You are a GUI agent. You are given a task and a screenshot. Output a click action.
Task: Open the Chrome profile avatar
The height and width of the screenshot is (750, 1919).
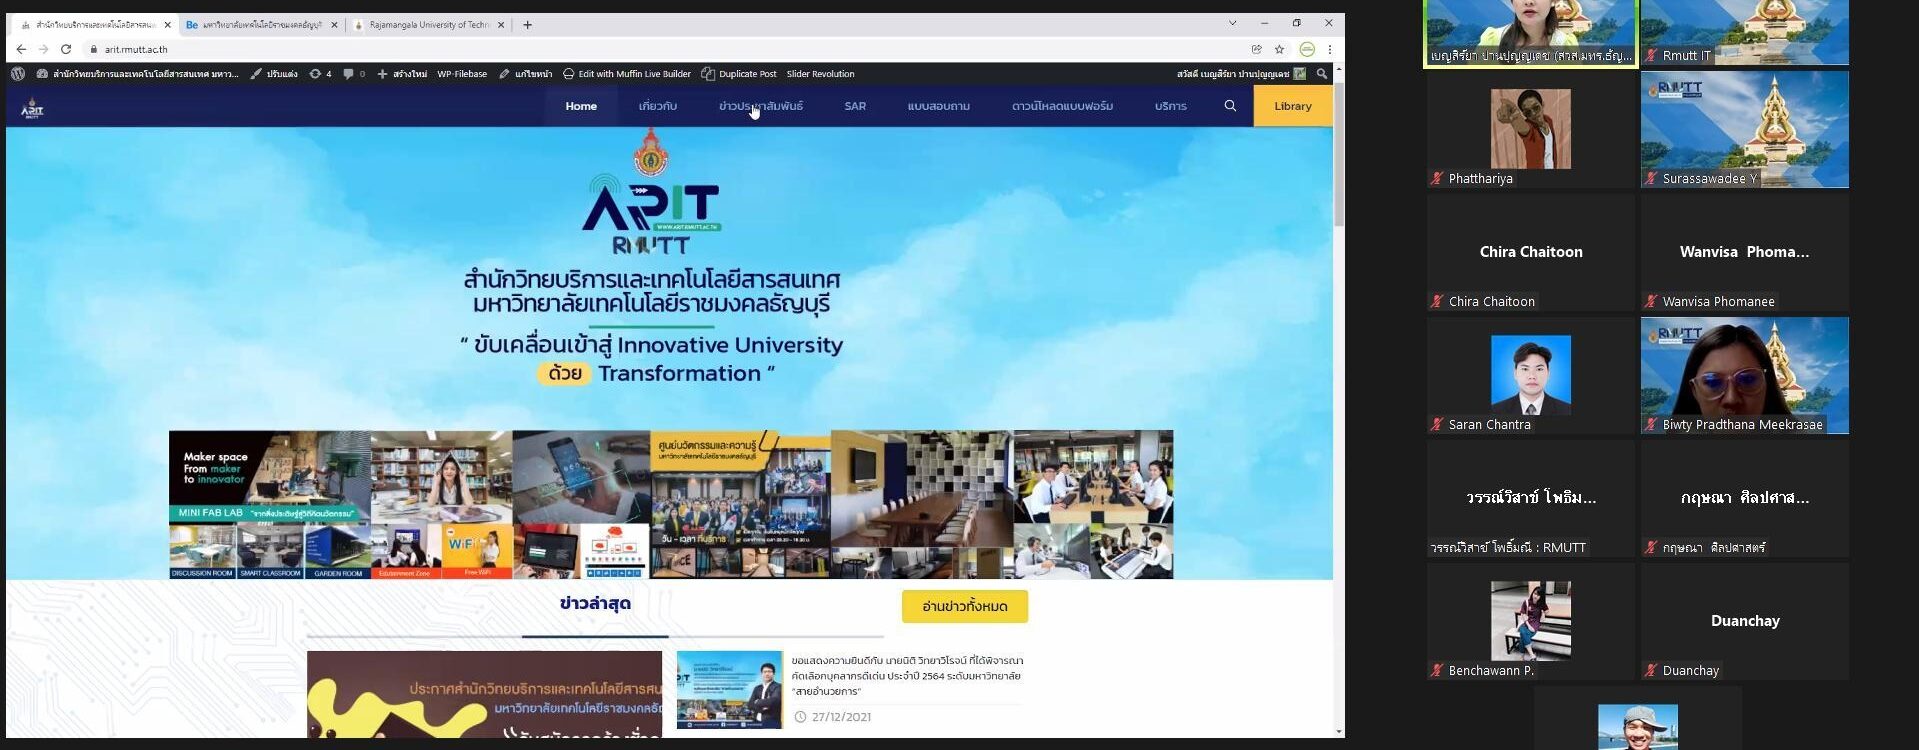(x=1307, y=49)
